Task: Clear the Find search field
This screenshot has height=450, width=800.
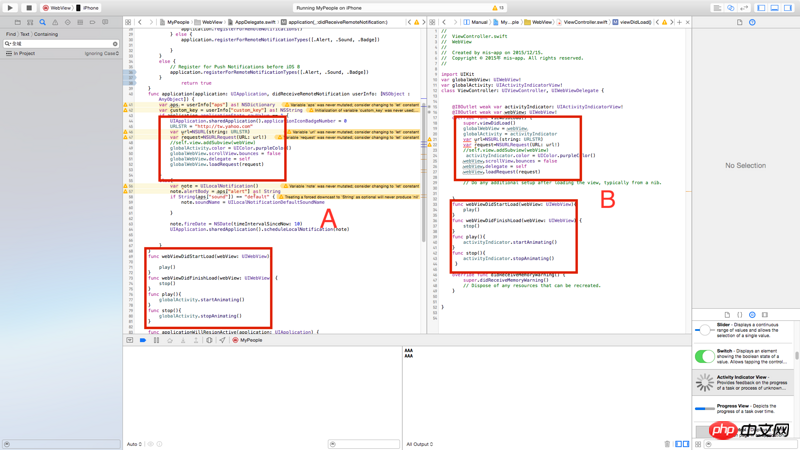Action: point(115,44)
